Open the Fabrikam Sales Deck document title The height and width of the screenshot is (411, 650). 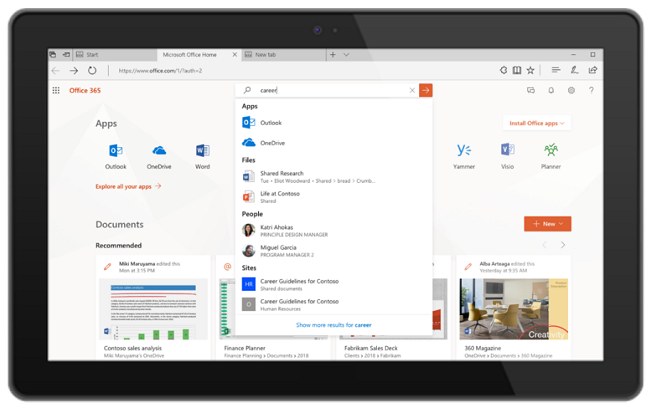[x=371, y=348]
